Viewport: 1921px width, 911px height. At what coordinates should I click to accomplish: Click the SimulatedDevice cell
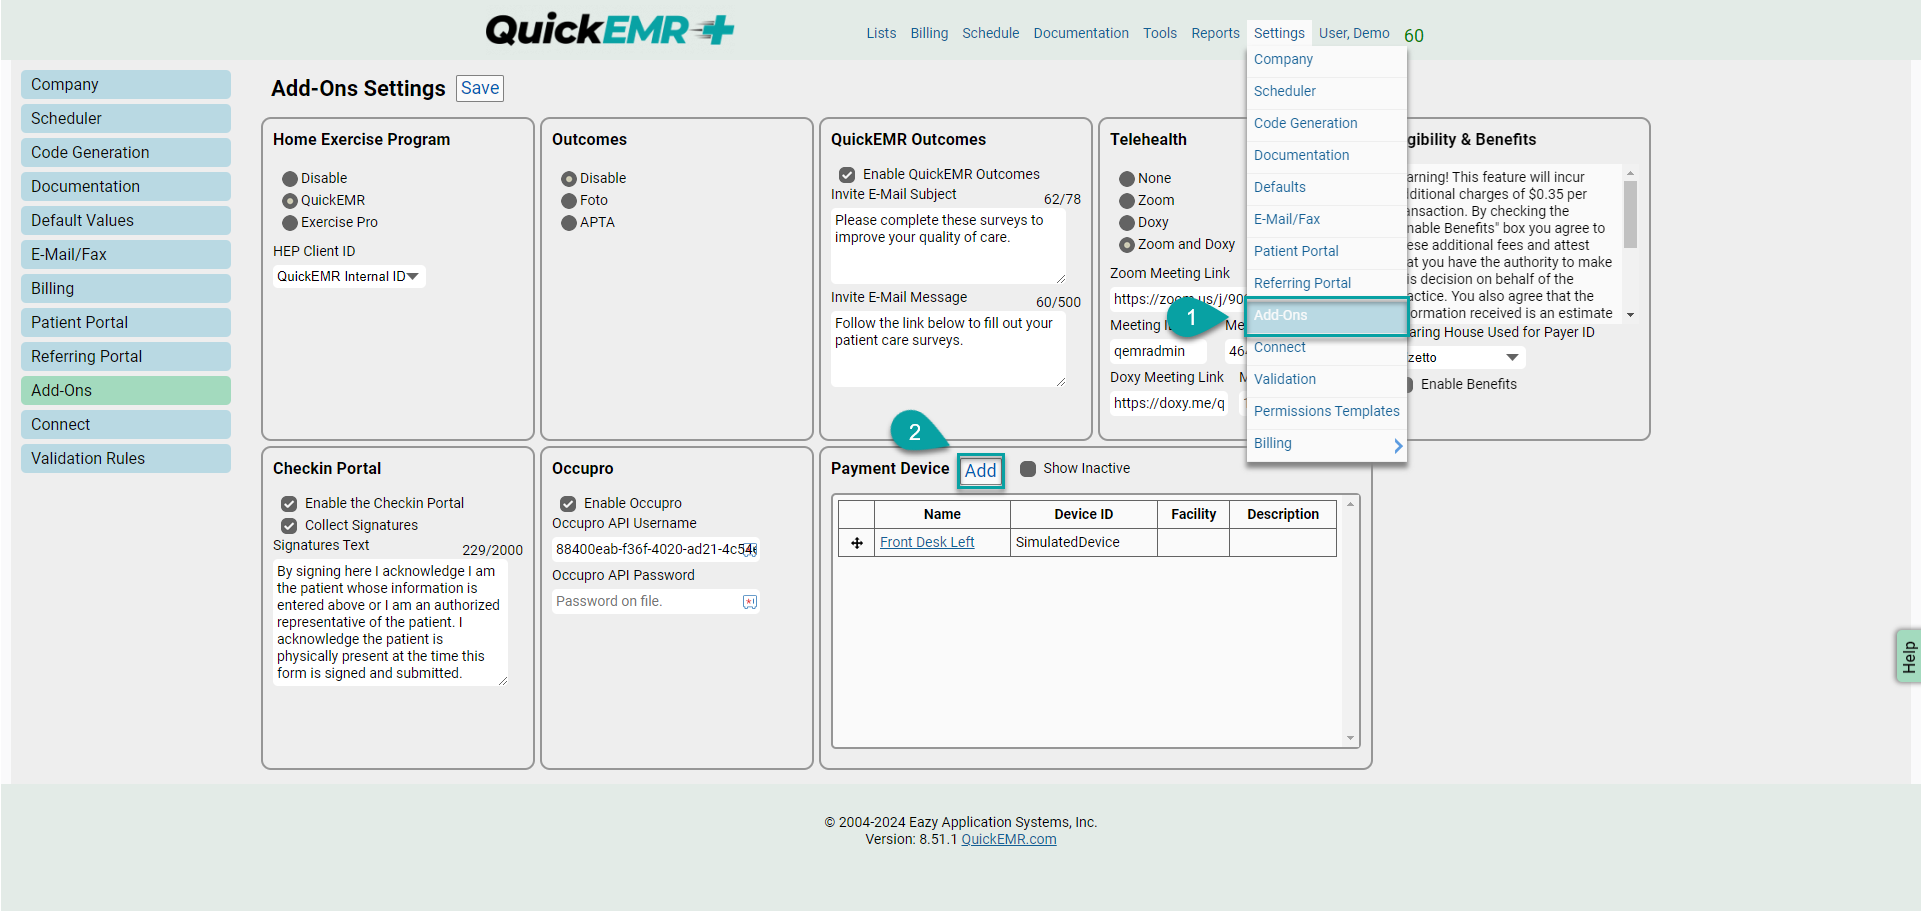[1083, 543]
